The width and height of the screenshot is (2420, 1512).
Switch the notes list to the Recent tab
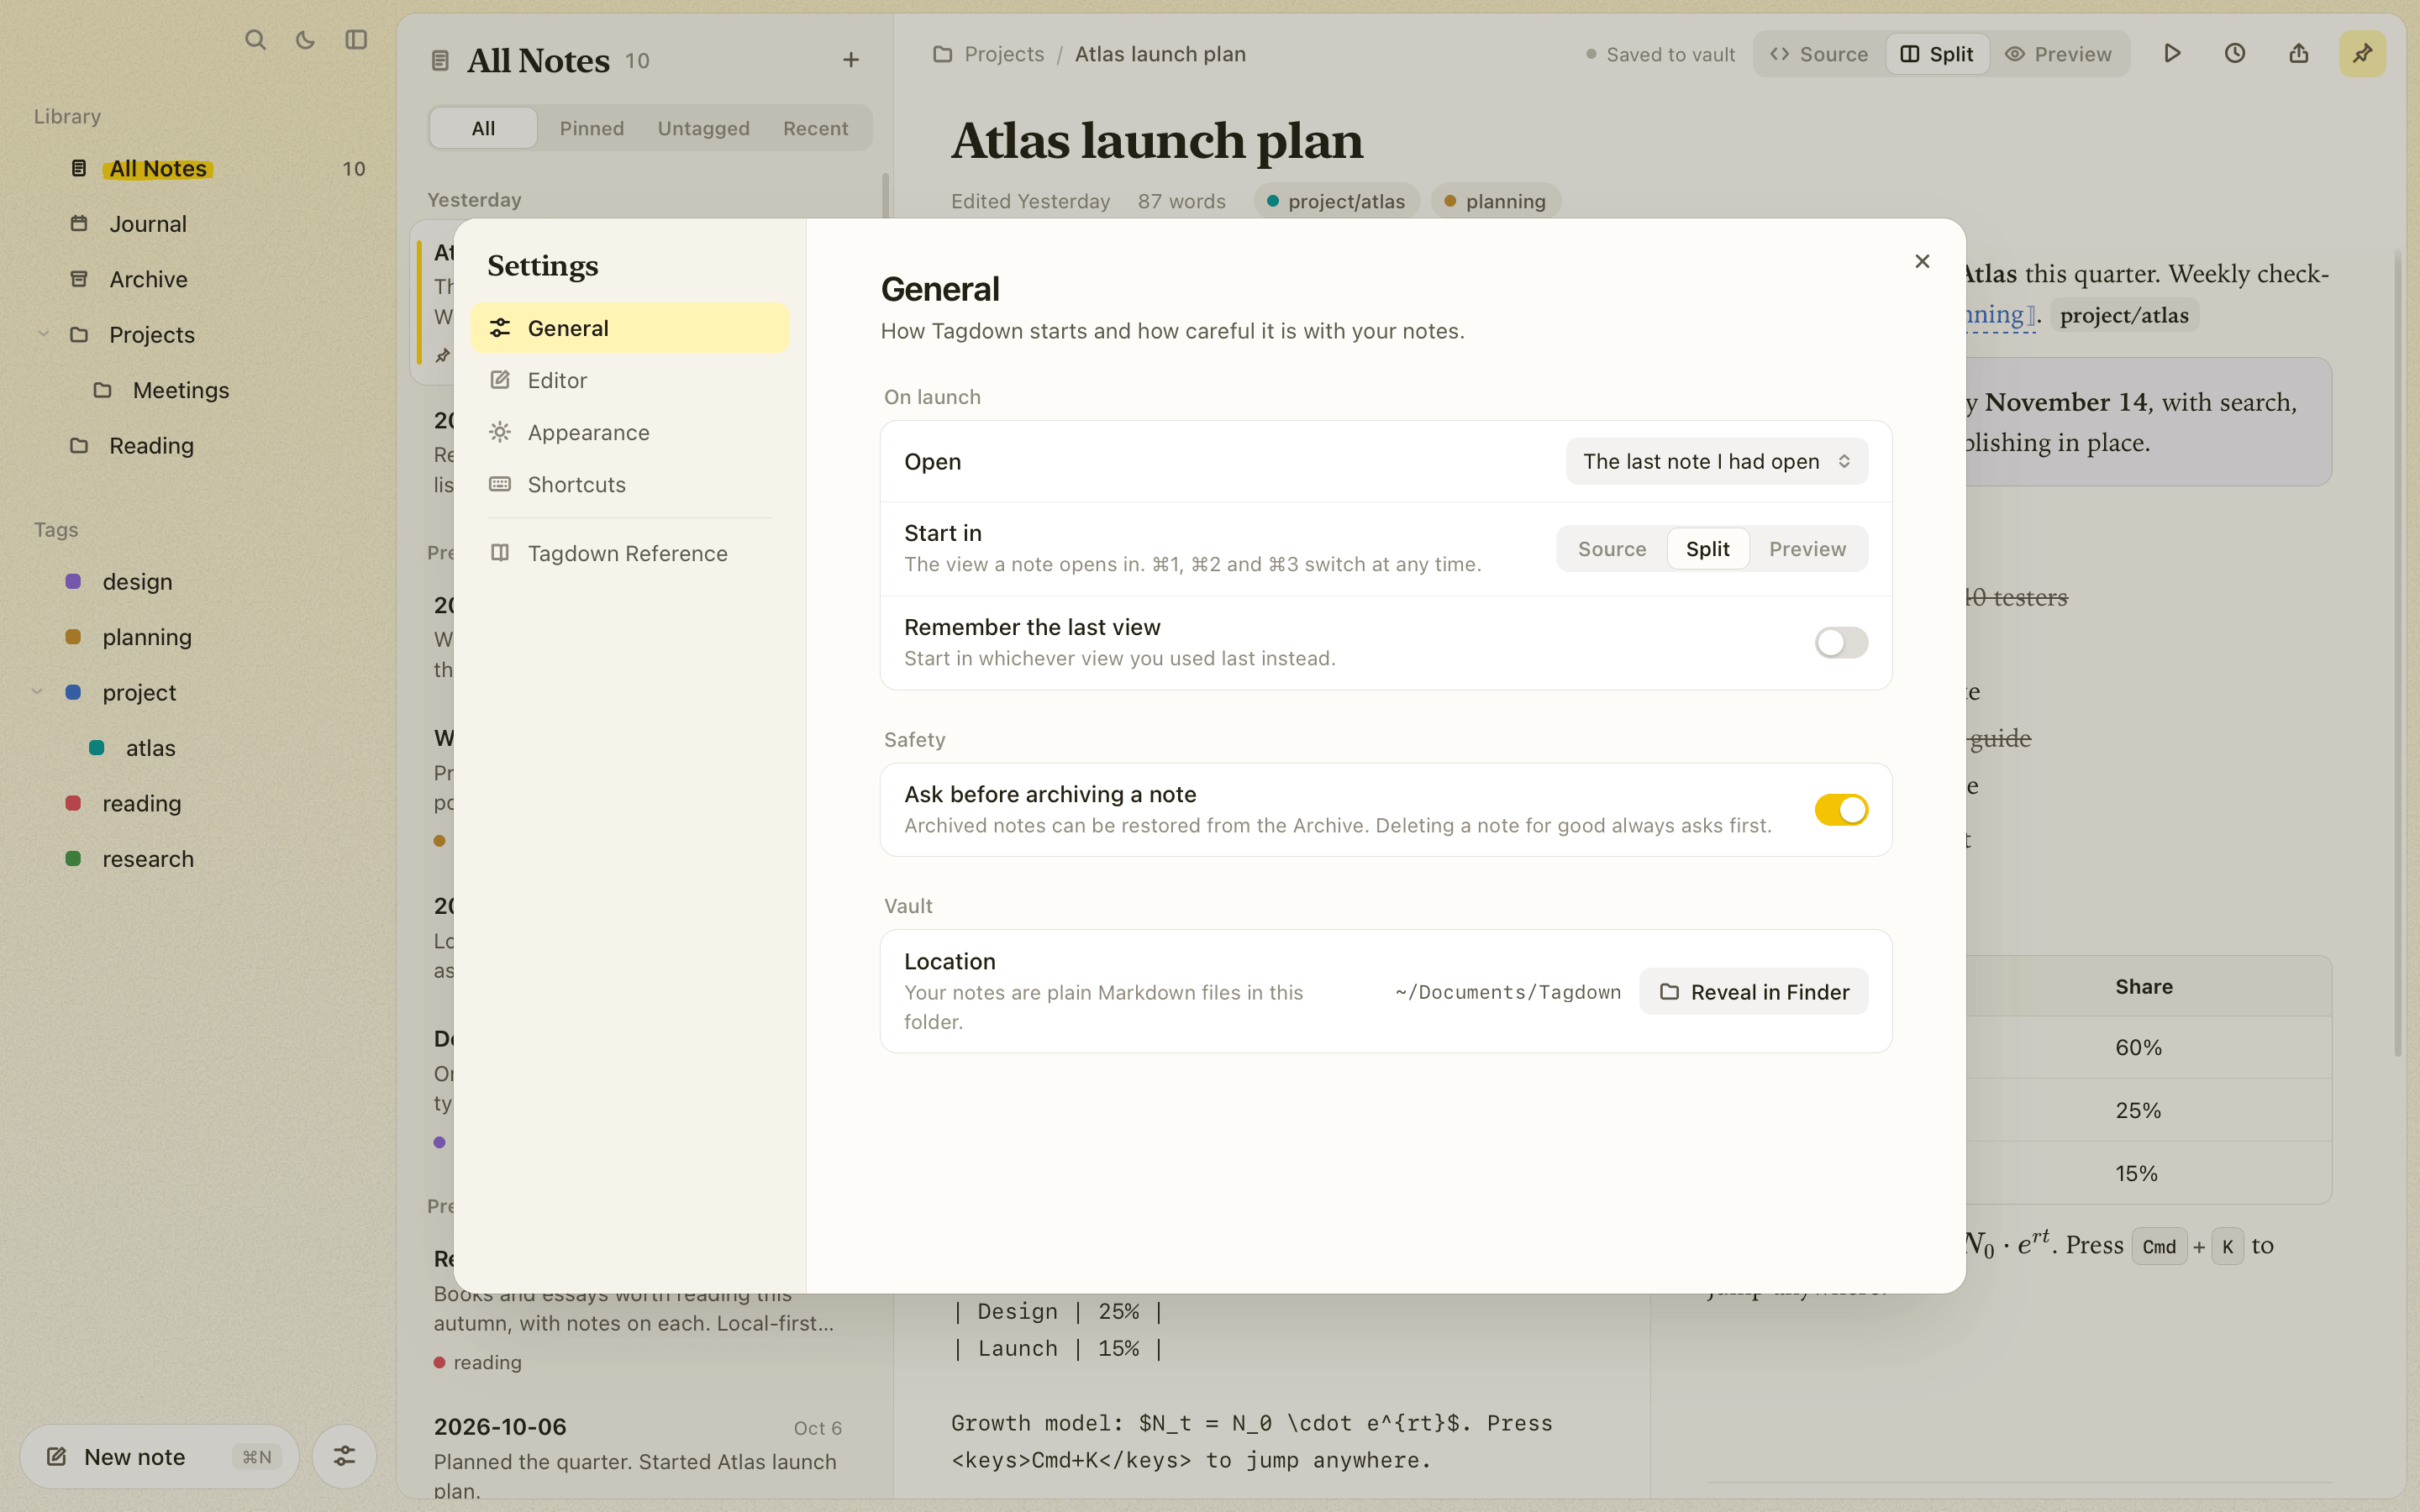816,128
